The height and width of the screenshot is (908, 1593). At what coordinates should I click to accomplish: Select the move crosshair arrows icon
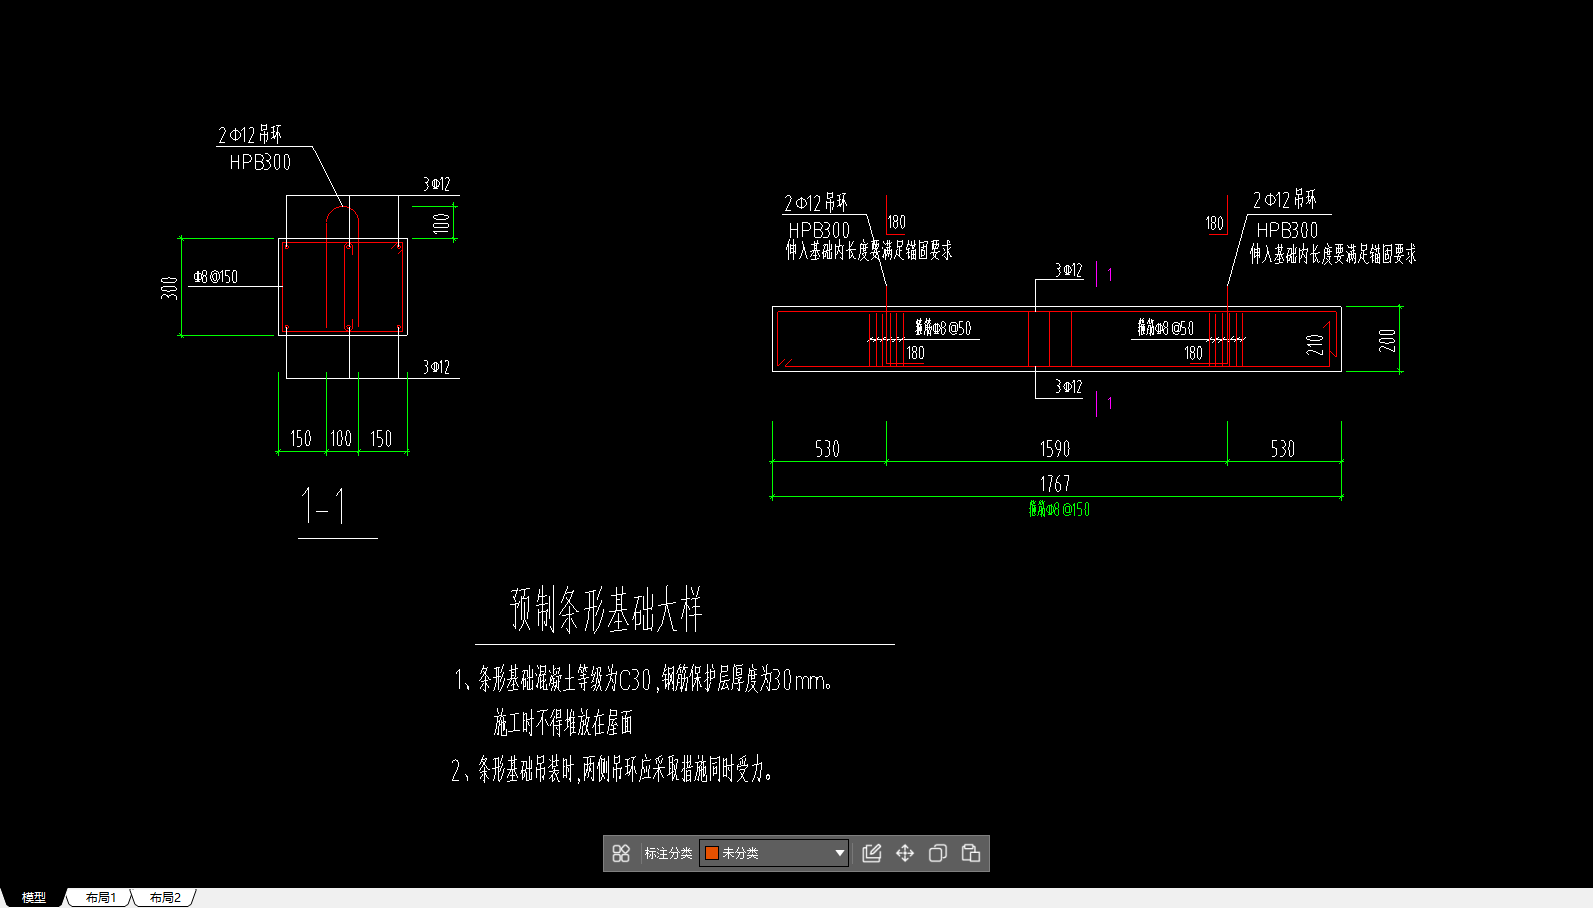pos(905,853)
